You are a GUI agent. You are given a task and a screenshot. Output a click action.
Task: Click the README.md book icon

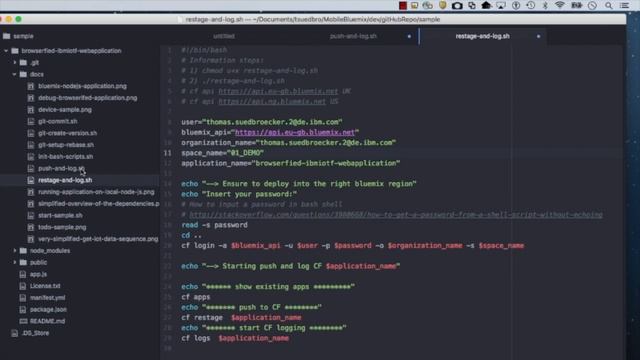pyautogui.click(x=23, y=321)
